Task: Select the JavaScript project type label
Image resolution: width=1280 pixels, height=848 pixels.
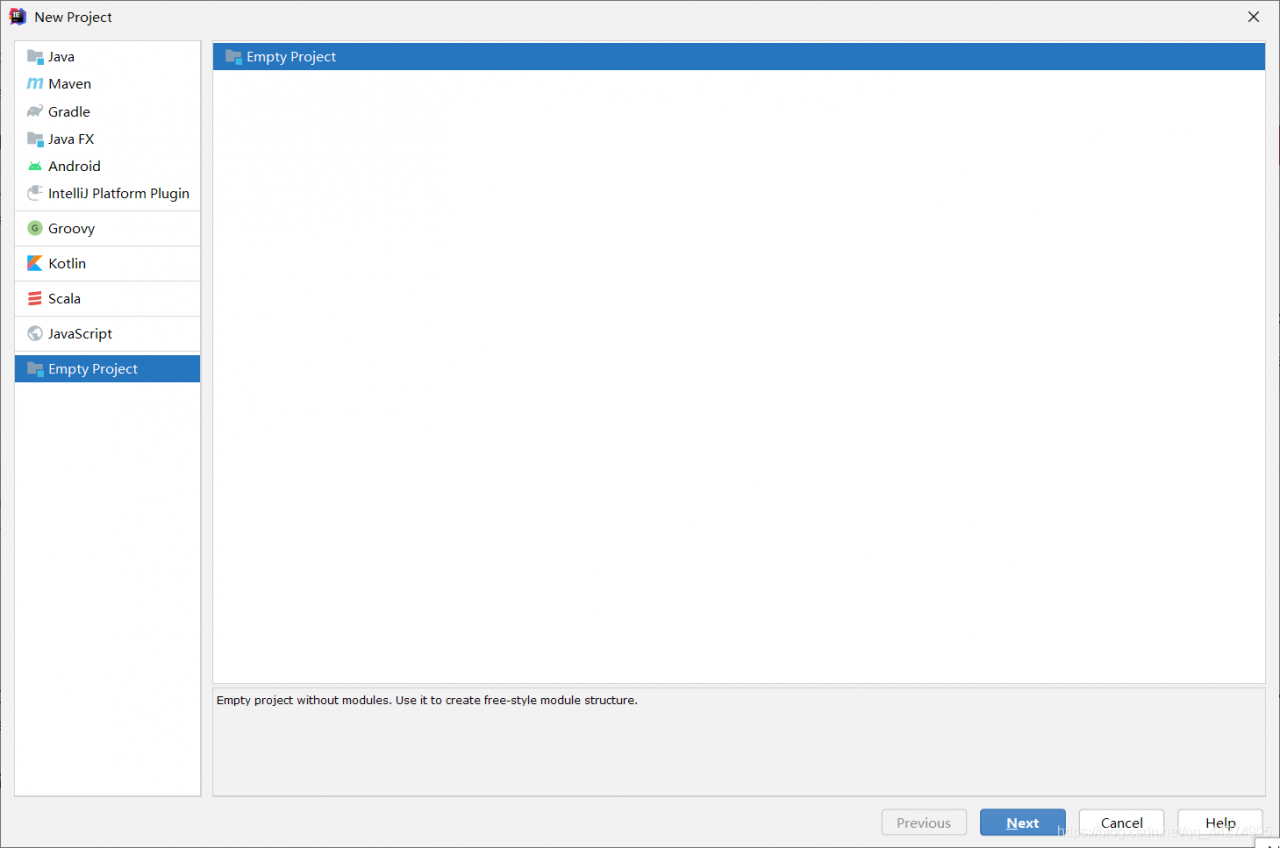Action: tap(80, 334)
